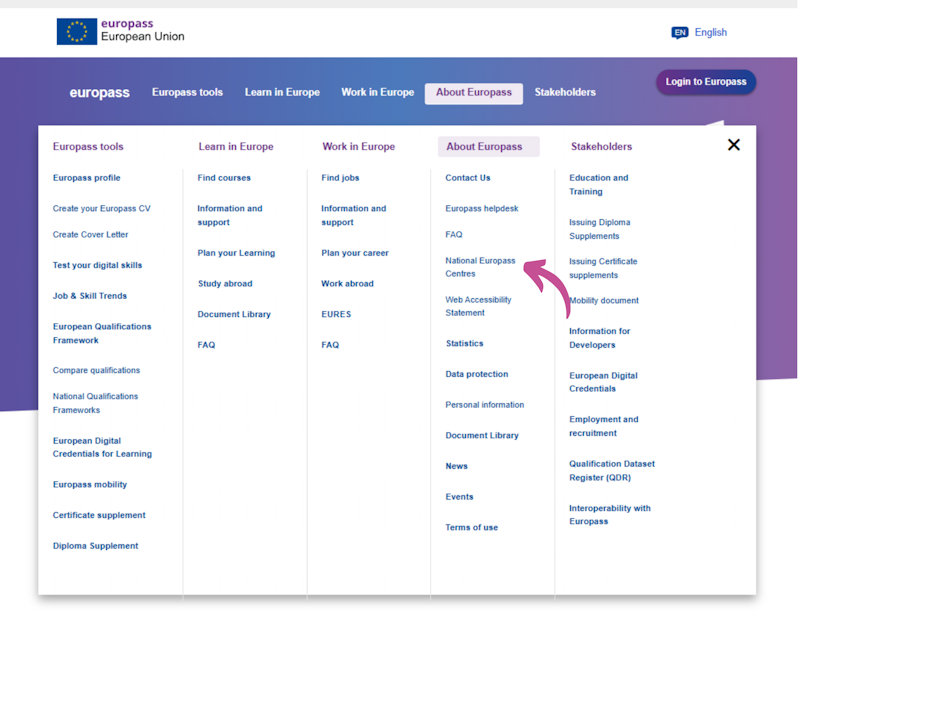This screenshot has width=945, height=709.
Task: Open Work in Europe navbar item
Action: [377, 92]
